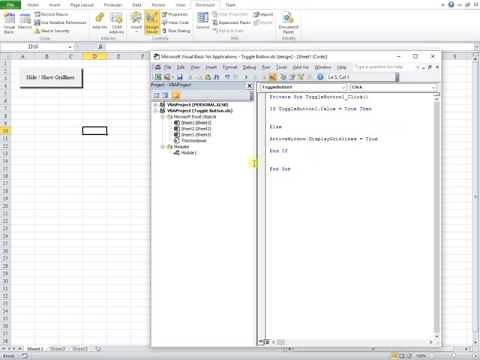Select column D header in worksheet
This screenshot has height=360, width=480.
pos(95,56)
